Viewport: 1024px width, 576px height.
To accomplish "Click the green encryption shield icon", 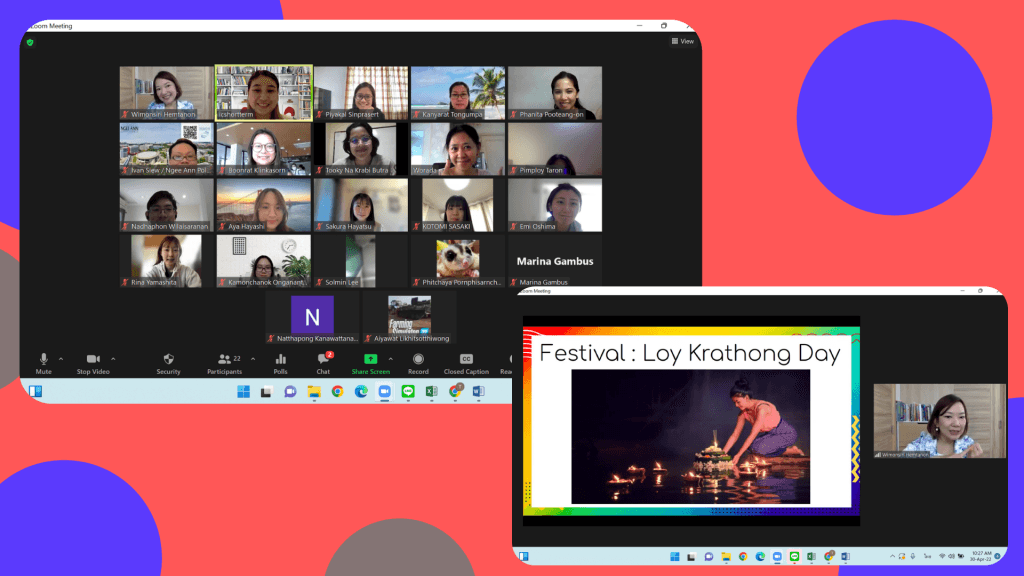I will click(x=30, y=42).
